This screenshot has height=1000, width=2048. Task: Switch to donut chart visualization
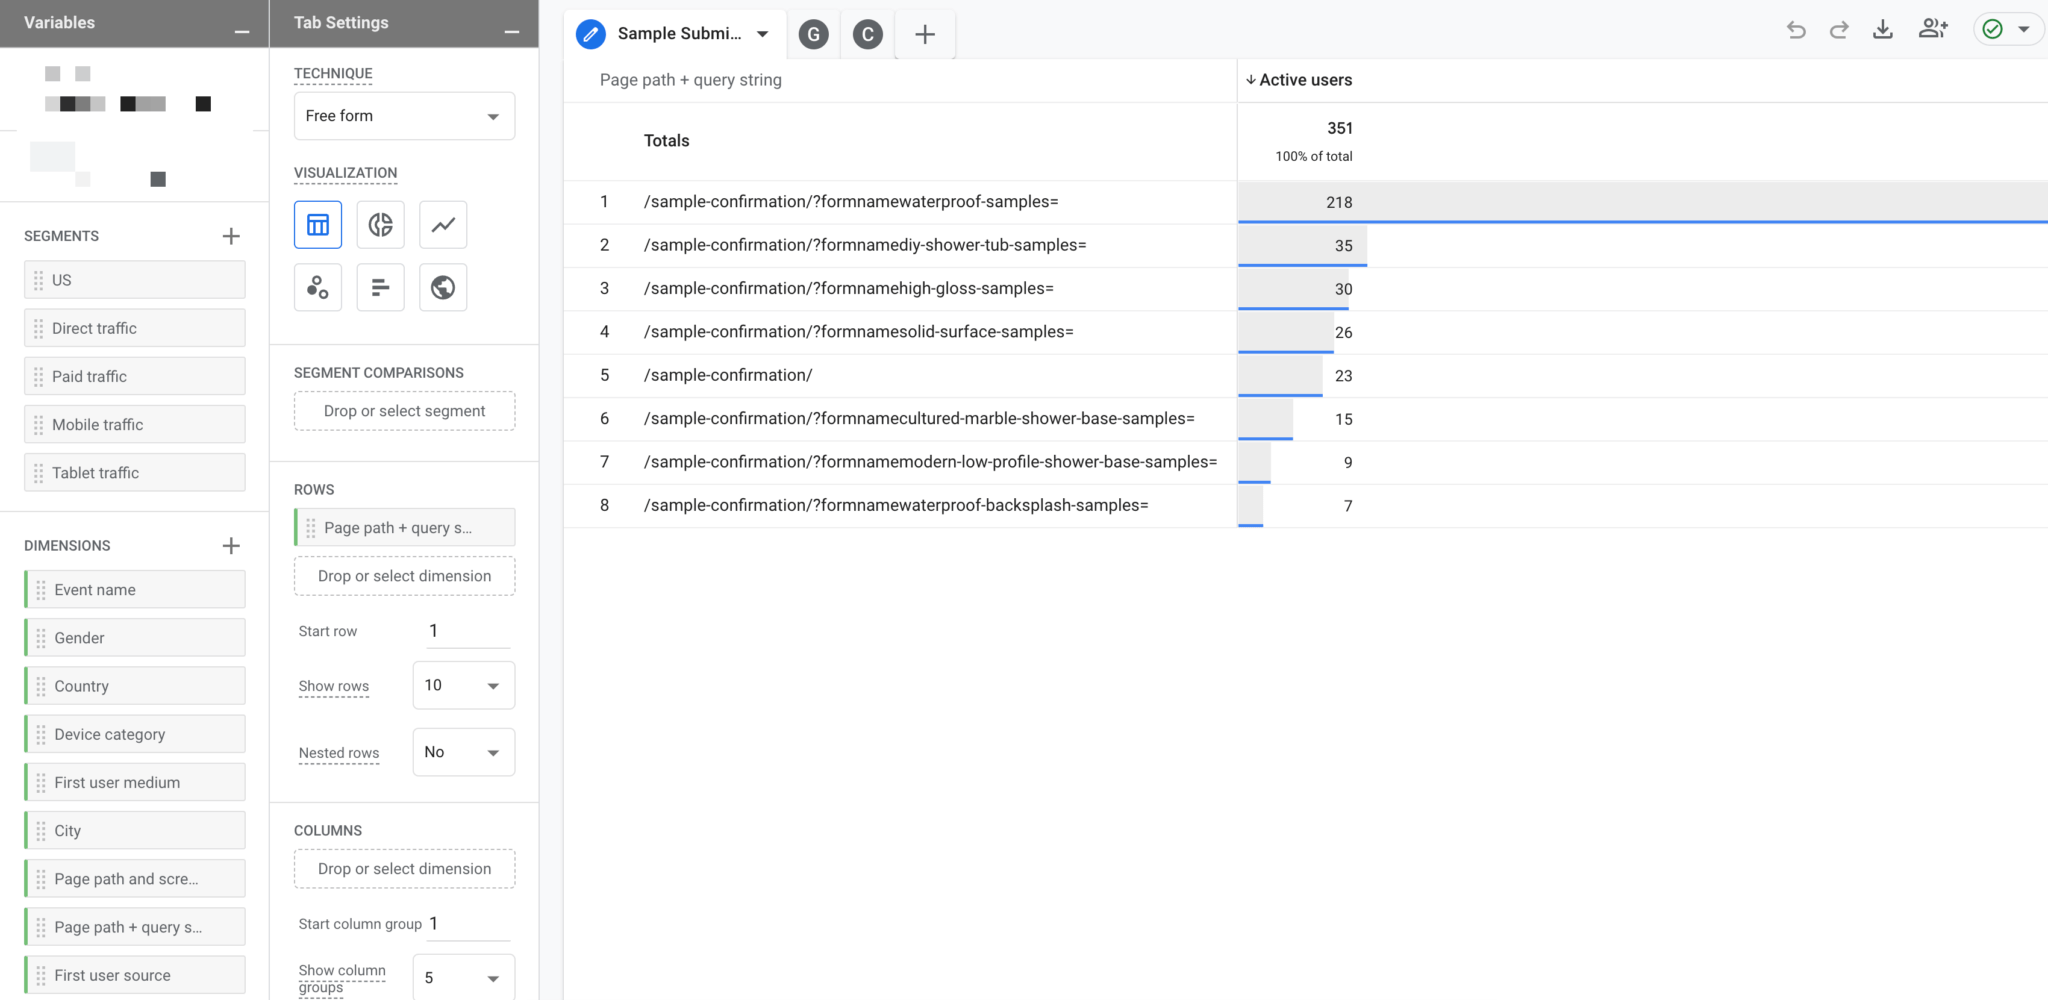coord(380,225)
